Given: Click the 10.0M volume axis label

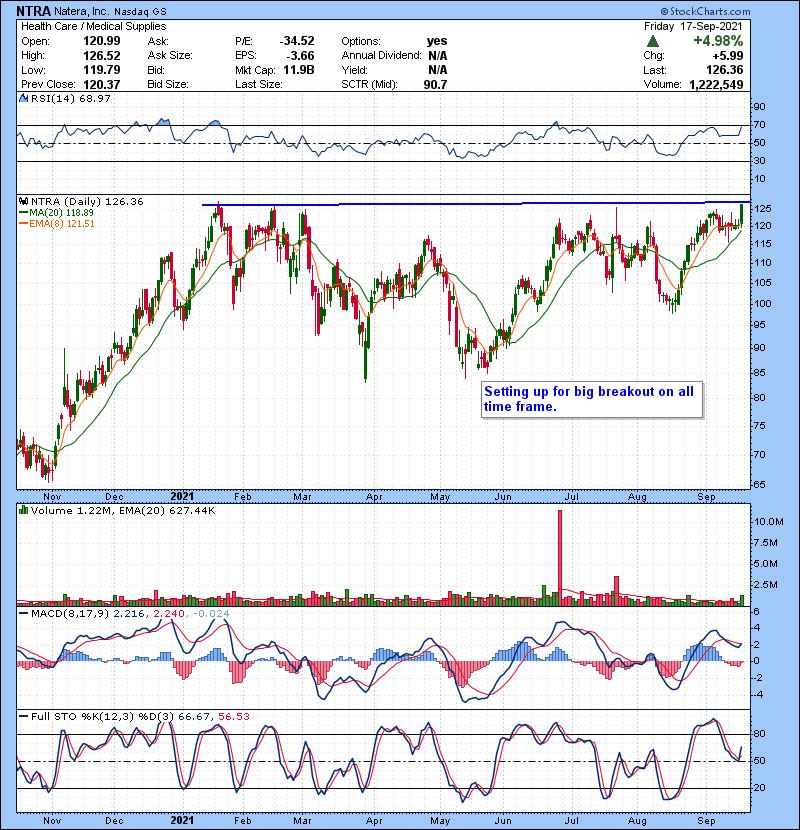Looking at the screenshot, I should (x=768, y=522).
